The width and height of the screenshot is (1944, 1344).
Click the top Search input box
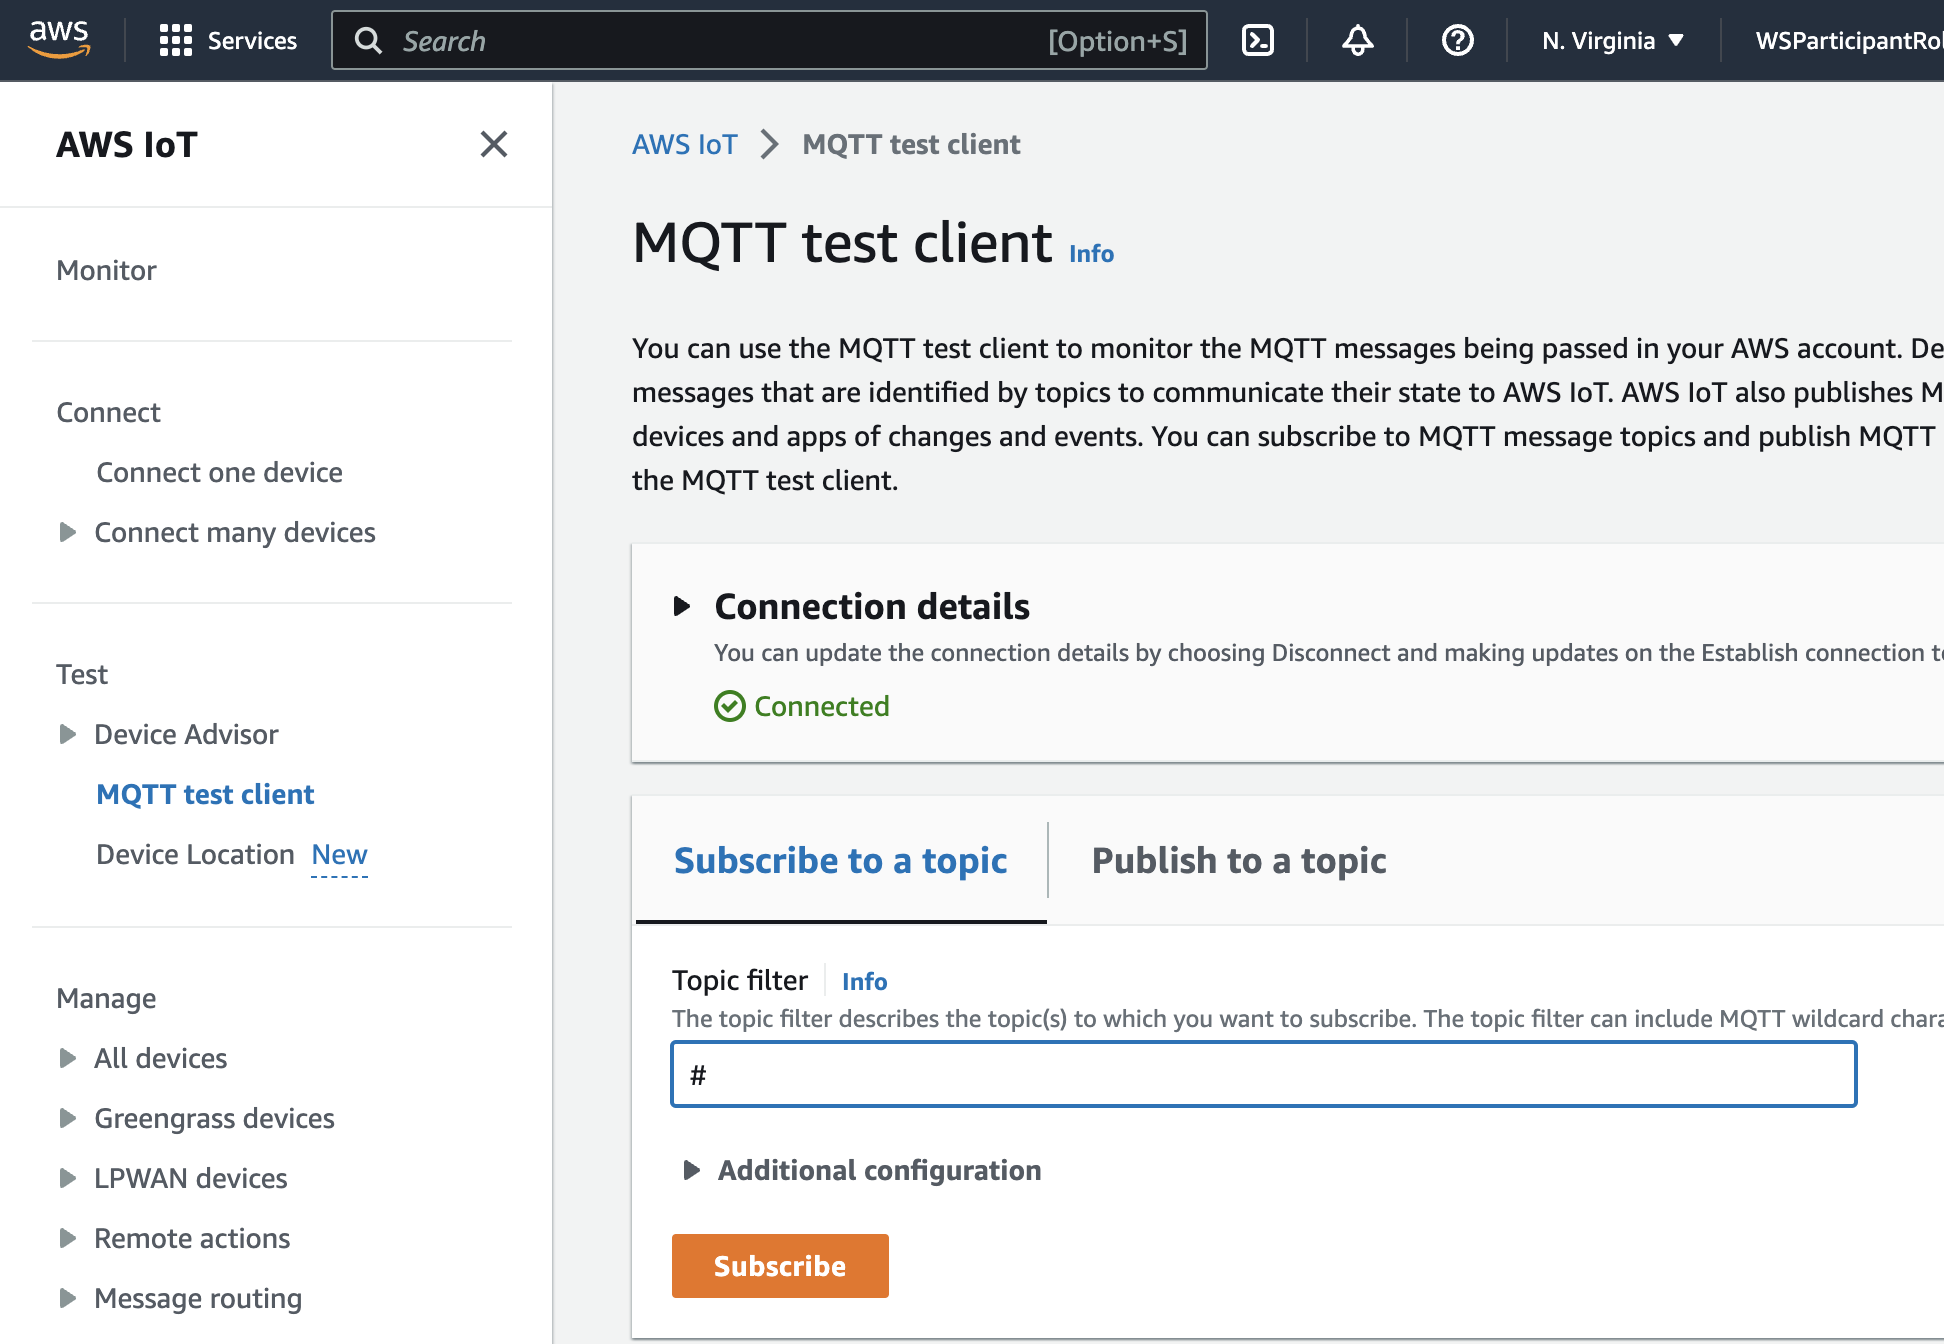(x=769, y=40)
